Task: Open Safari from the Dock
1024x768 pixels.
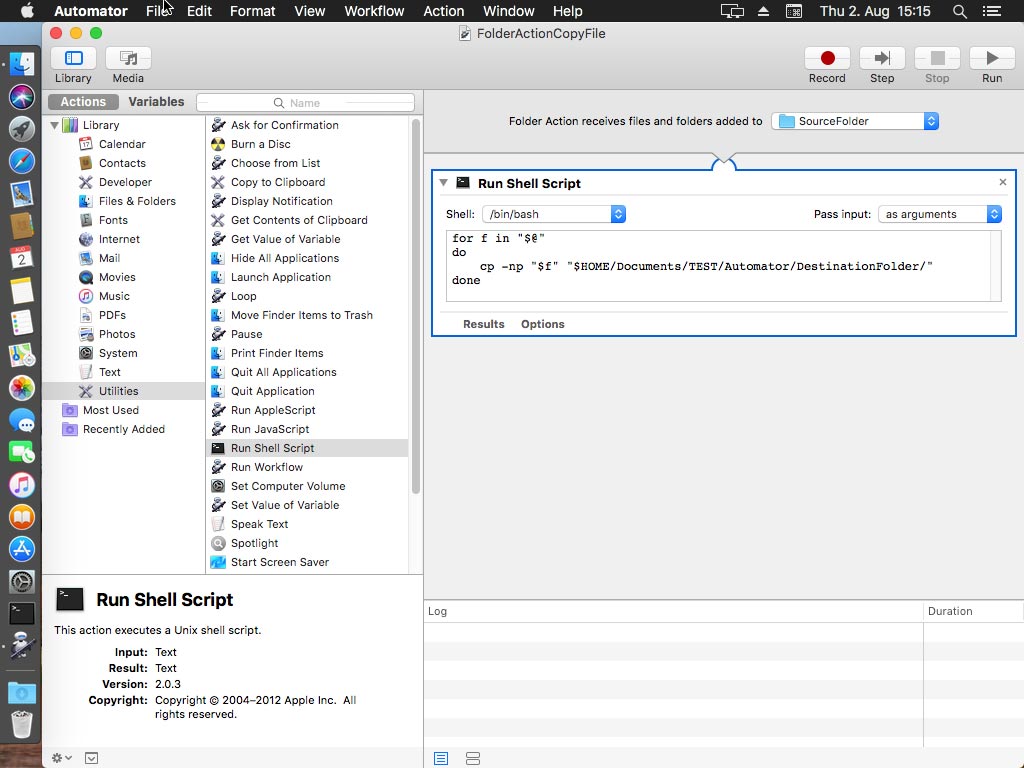Action: 22,161
